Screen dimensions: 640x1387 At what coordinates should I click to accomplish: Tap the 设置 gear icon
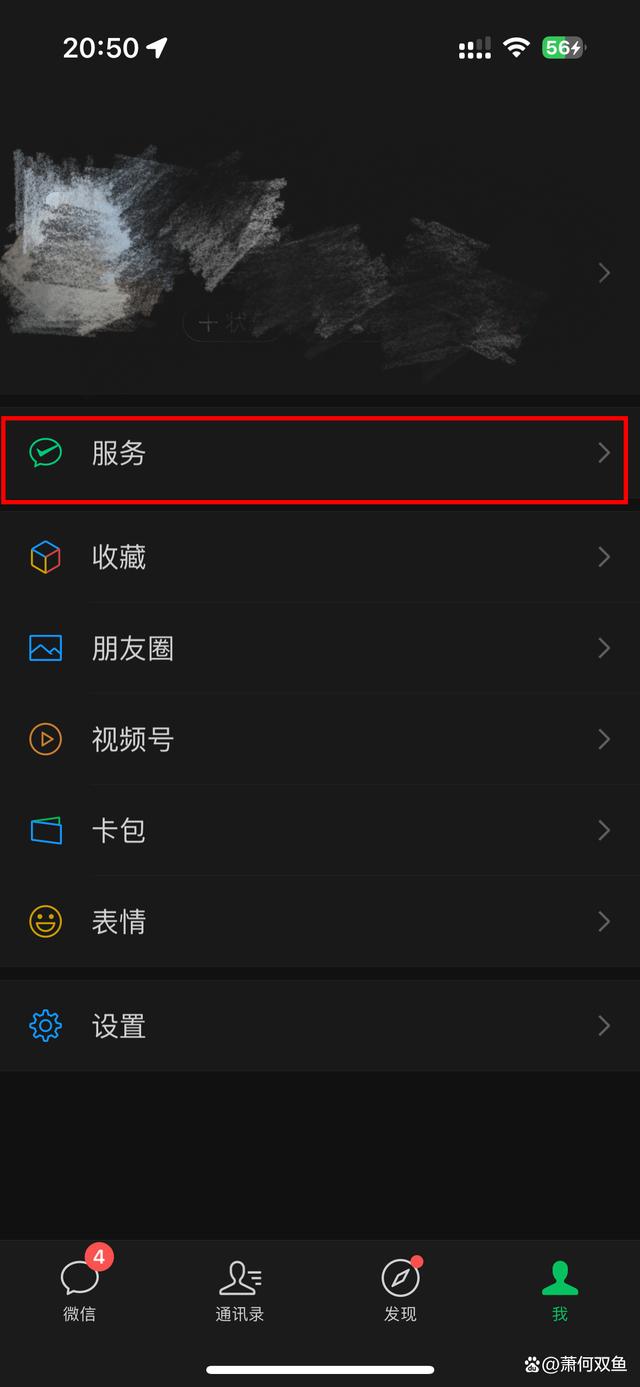[x=45, y=1026]
